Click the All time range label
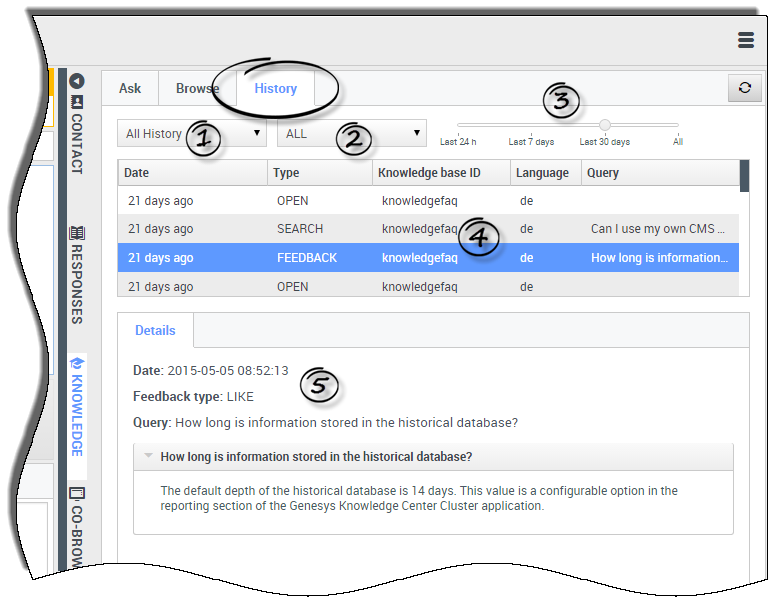Image resolution: width=768 pixels, height=597 pixels. point(678,141)
